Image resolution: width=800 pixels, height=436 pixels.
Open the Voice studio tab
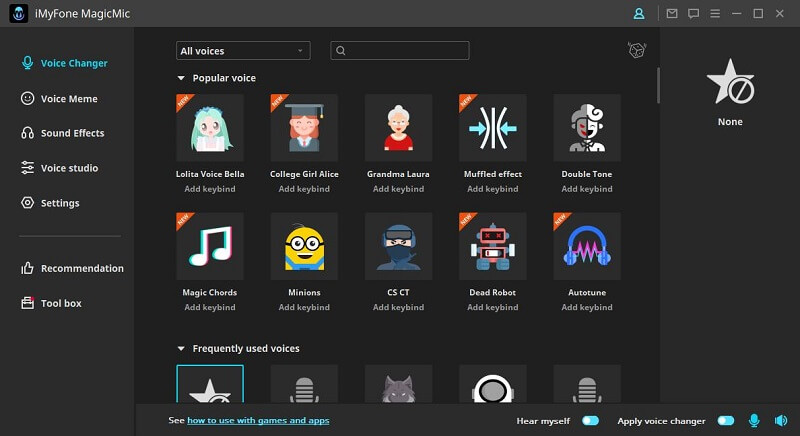(x=59, y=168)
